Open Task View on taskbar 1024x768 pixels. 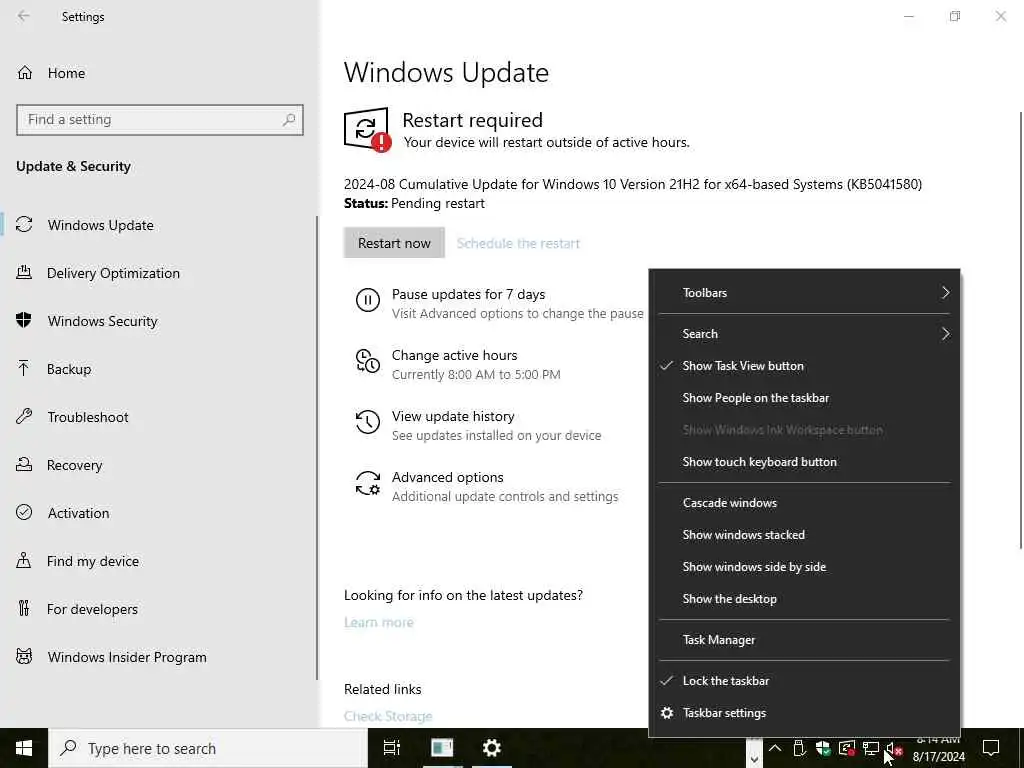pos(392,748)
